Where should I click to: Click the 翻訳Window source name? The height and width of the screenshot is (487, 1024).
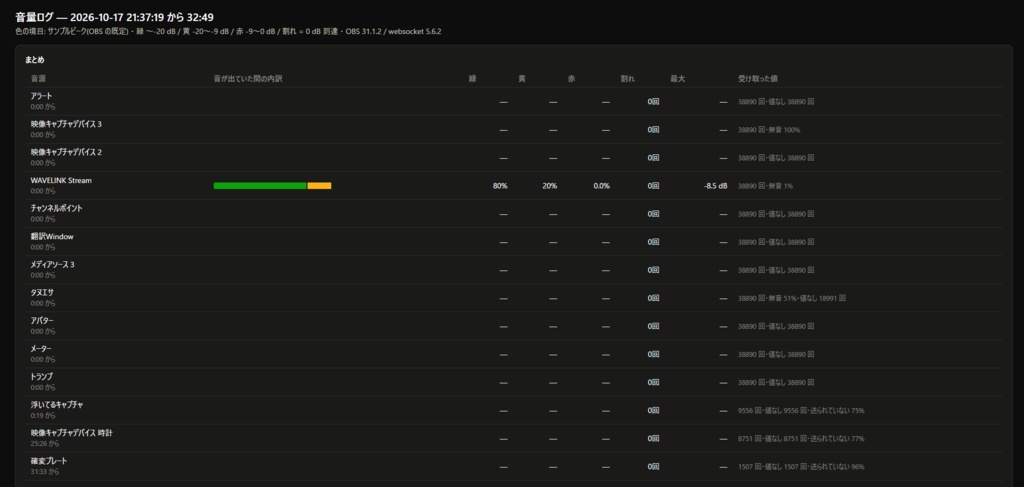52,236
